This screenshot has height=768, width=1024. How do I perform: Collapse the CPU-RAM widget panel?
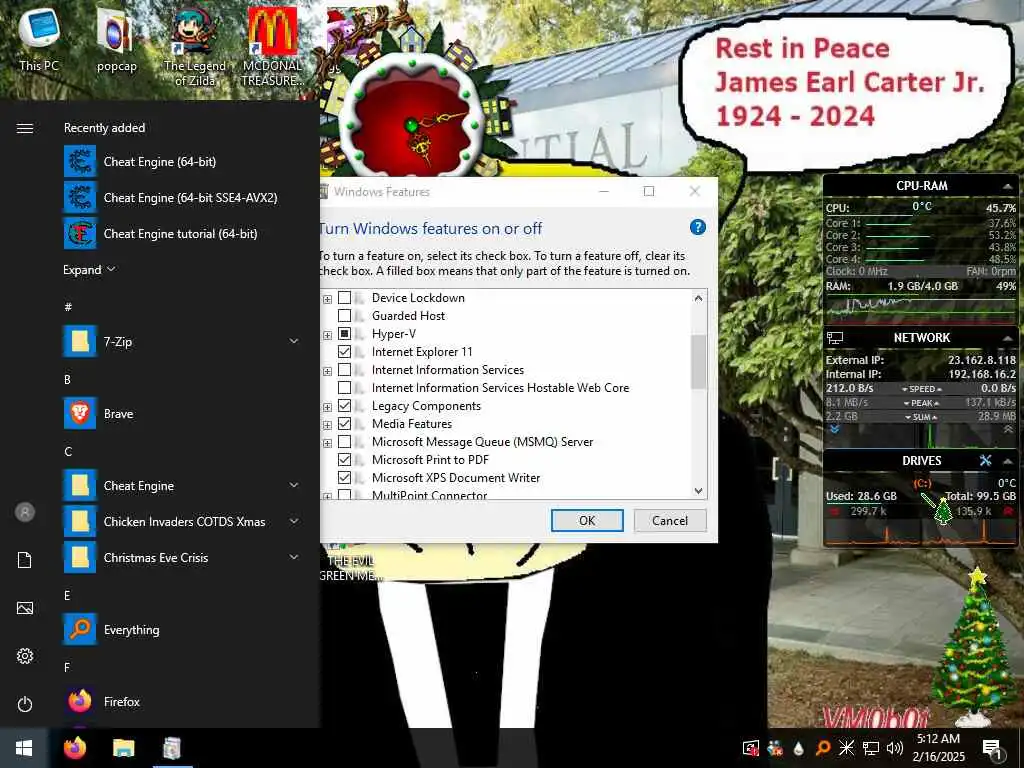pos(1008,186)
